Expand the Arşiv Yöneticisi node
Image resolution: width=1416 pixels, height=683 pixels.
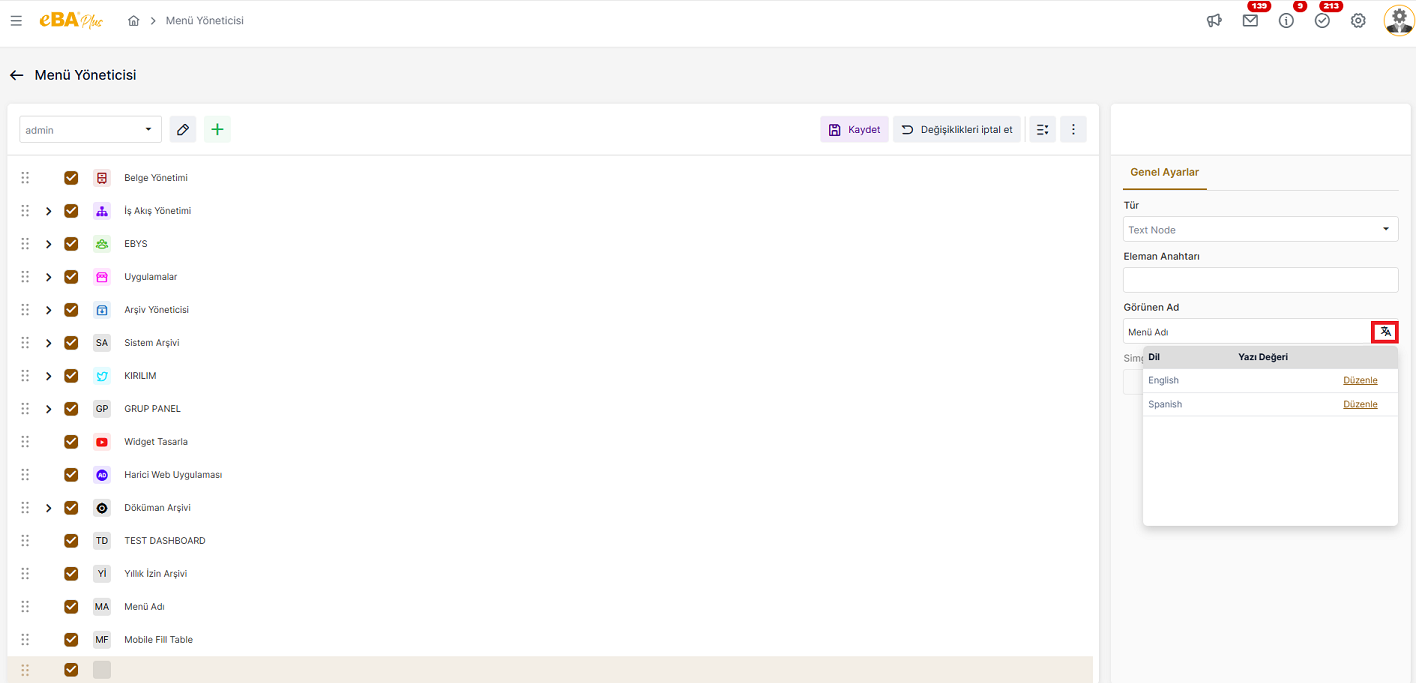(x=48, y=310)
